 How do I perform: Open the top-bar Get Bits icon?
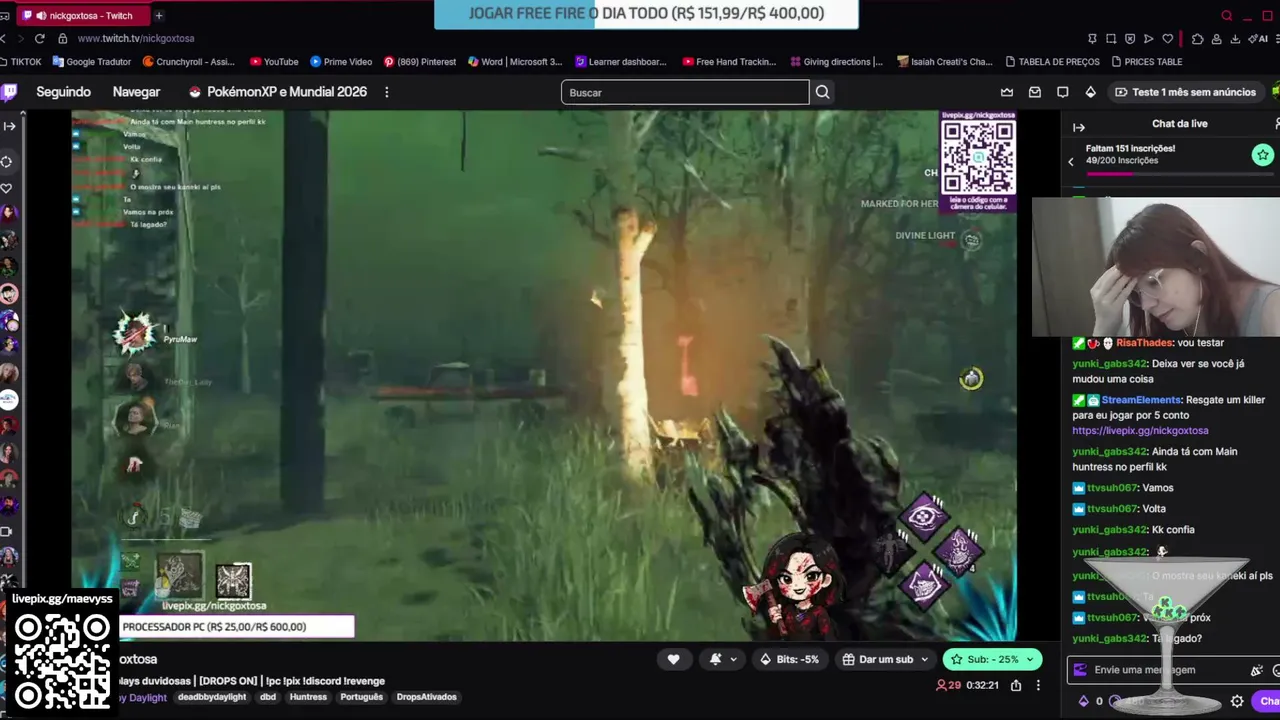tap(1091, 92)
